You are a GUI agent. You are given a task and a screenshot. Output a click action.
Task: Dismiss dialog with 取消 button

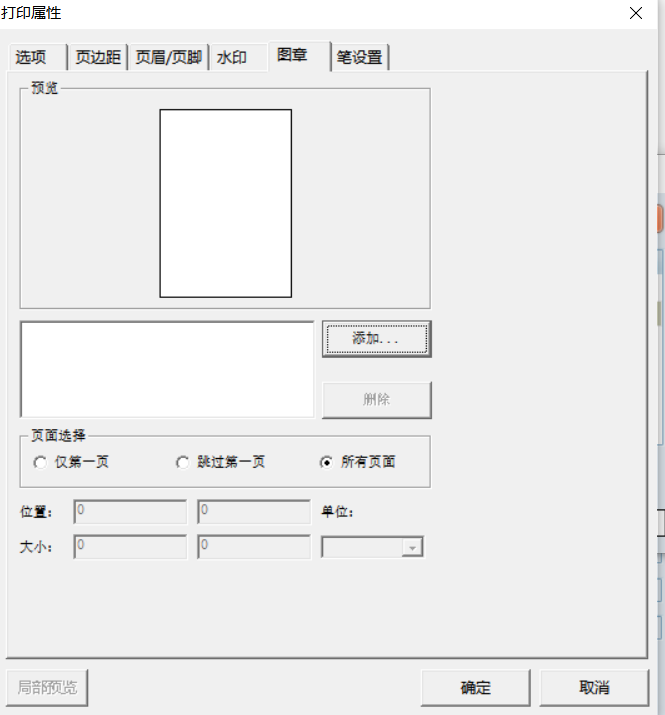click(x=594, y=688)
